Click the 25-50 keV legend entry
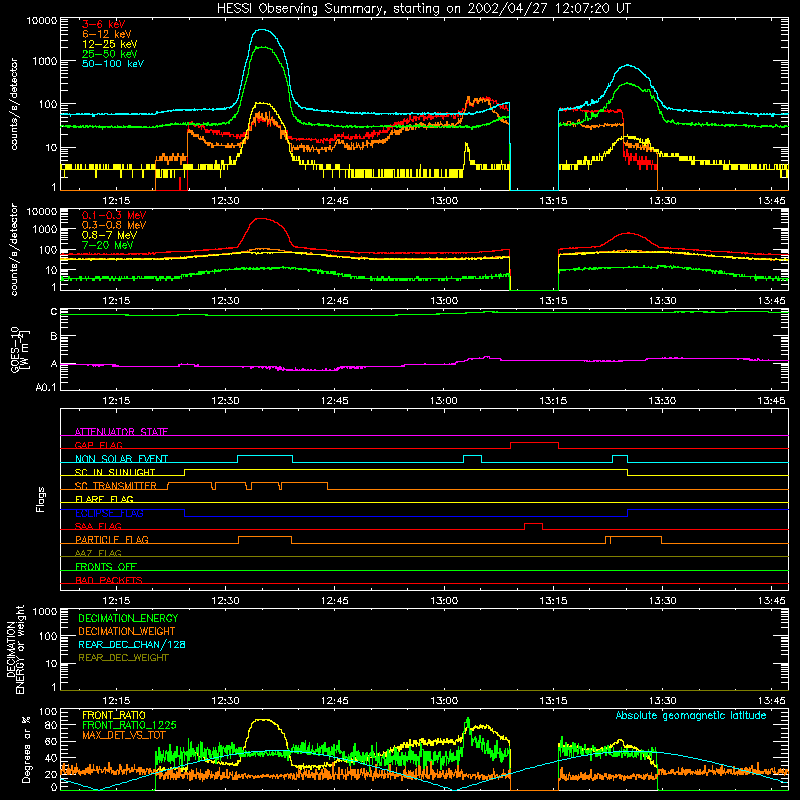 tap(110, 54)
